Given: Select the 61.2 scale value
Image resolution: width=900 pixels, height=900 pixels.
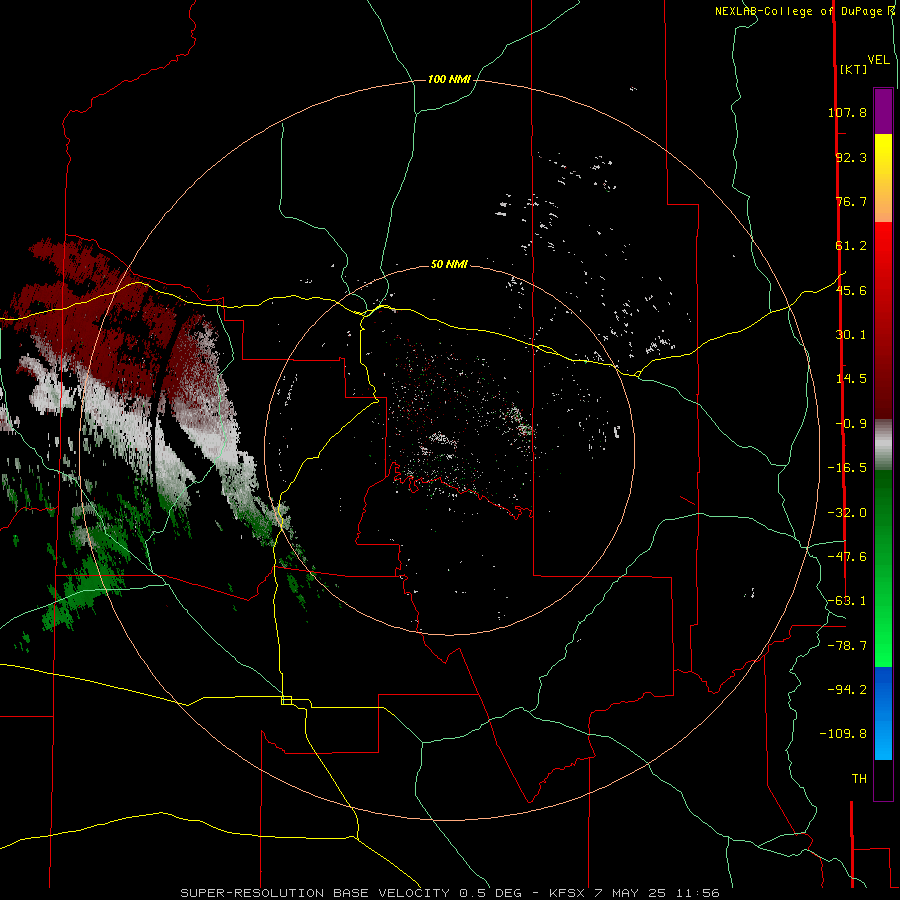Looking at the screenshot, I should (851, 246).
